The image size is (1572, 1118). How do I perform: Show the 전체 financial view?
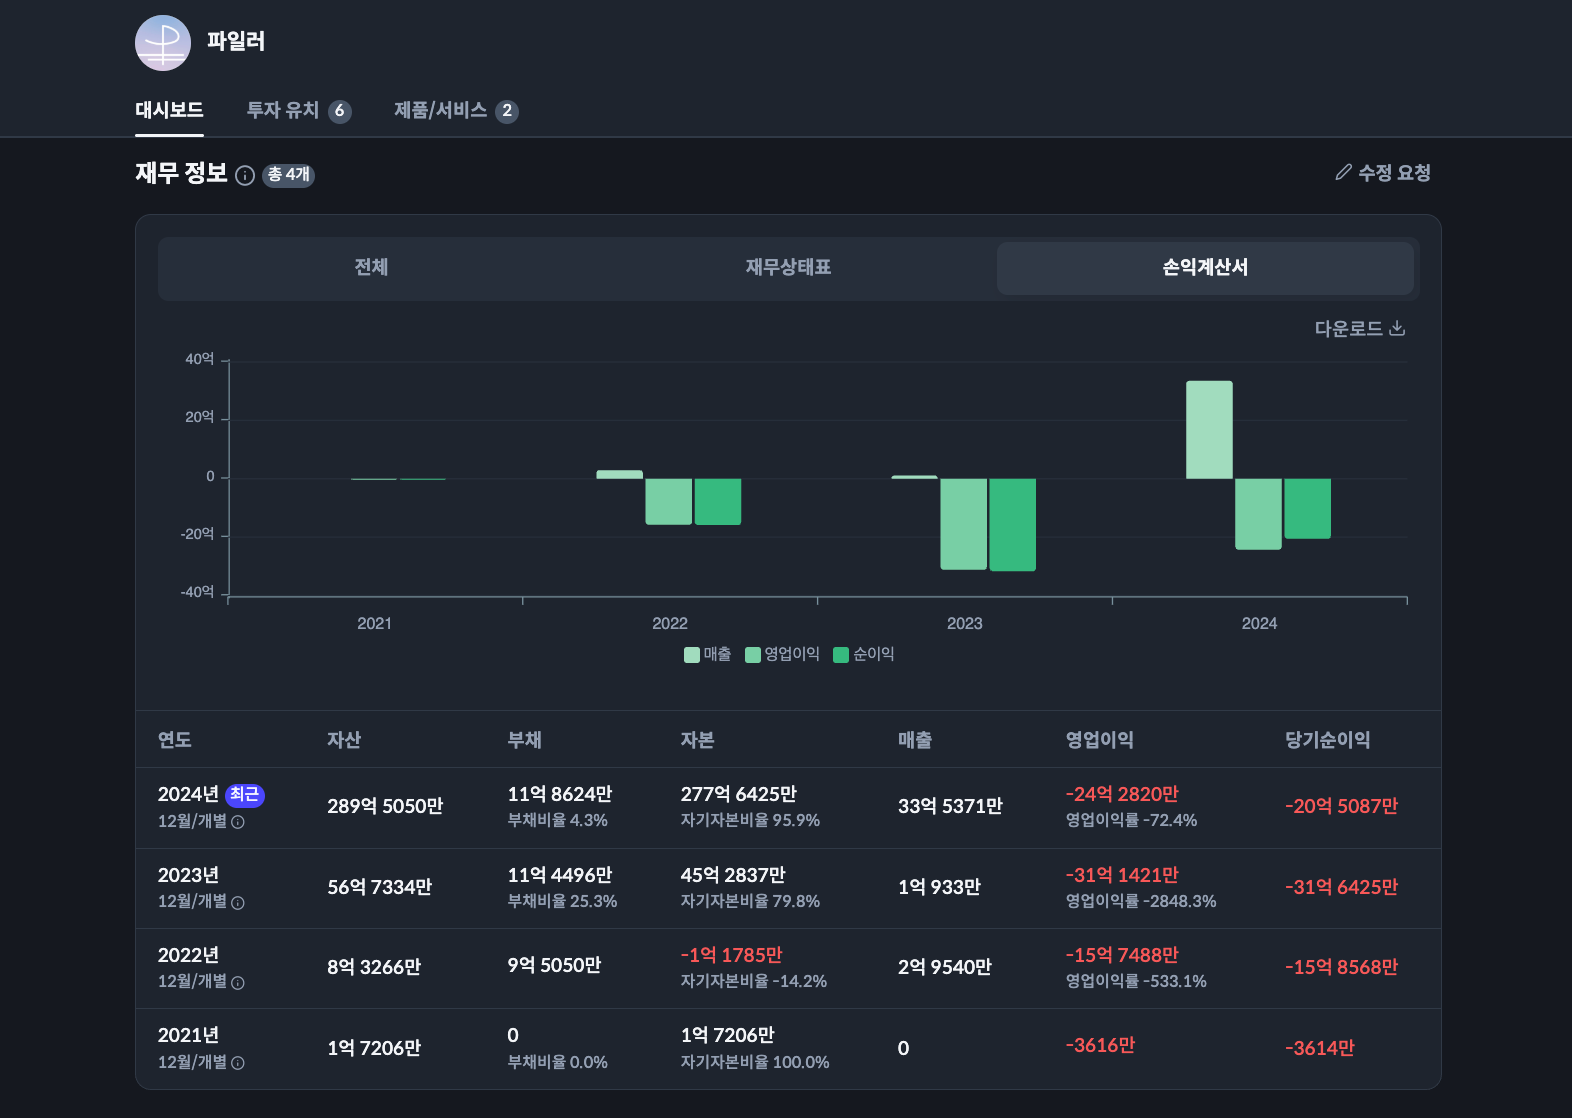tap(371, 267)
